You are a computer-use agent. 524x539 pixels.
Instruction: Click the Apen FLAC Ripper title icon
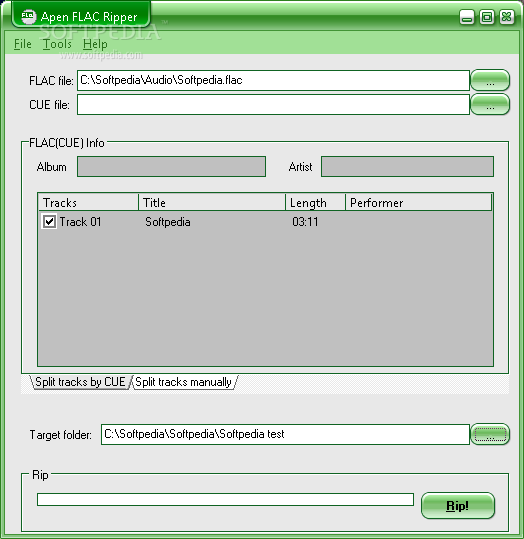point(28,16)
